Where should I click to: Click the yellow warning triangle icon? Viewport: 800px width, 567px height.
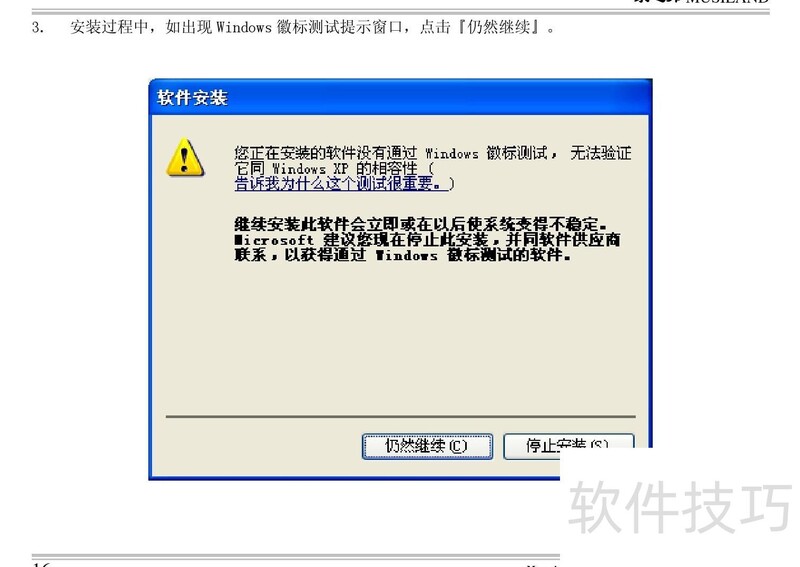click(185, 157)
